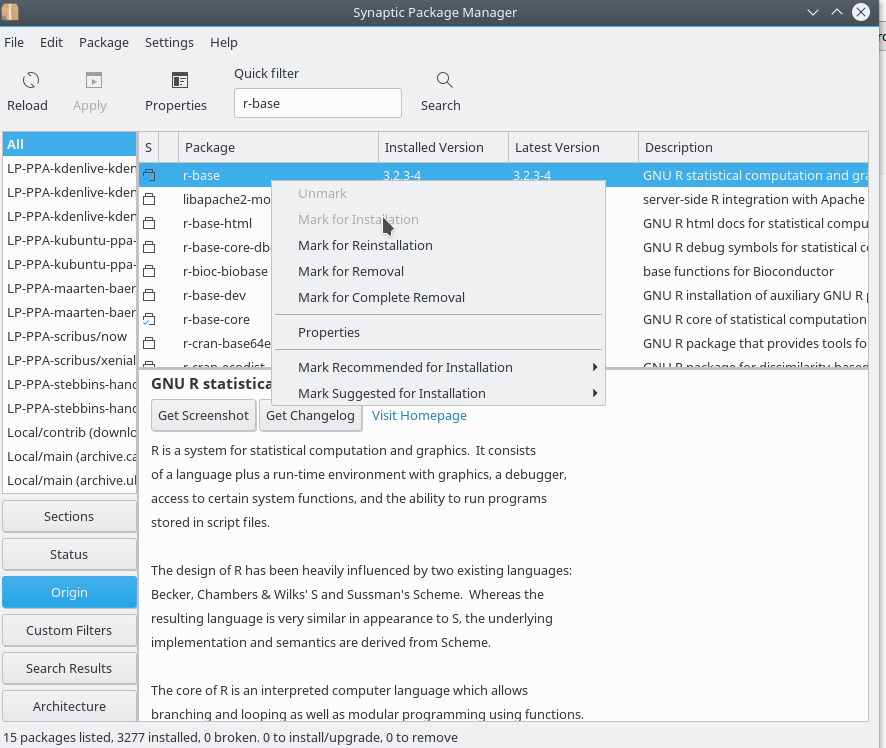Screen dimensions: 886x748
Task: Click the Architecture filter button
Action: (69, 706)
